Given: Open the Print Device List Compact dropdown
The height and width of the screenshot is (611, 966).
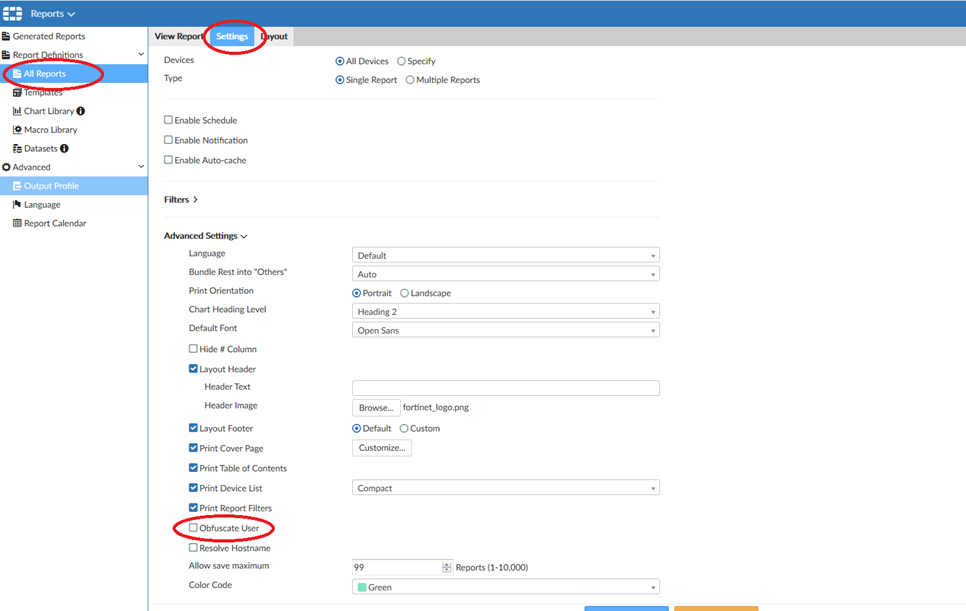Looking at the screenshot, I should [x=505, y=488].
